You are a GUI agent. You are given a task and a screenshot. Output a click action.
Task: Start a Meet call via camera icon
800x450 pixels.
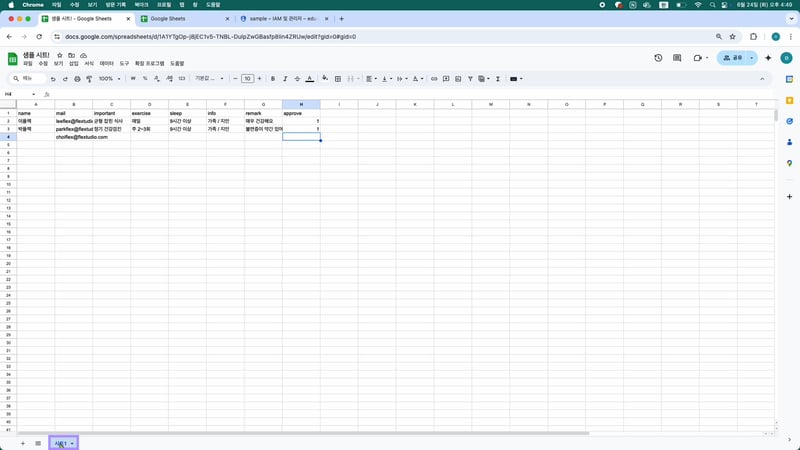tap(697, 58)
